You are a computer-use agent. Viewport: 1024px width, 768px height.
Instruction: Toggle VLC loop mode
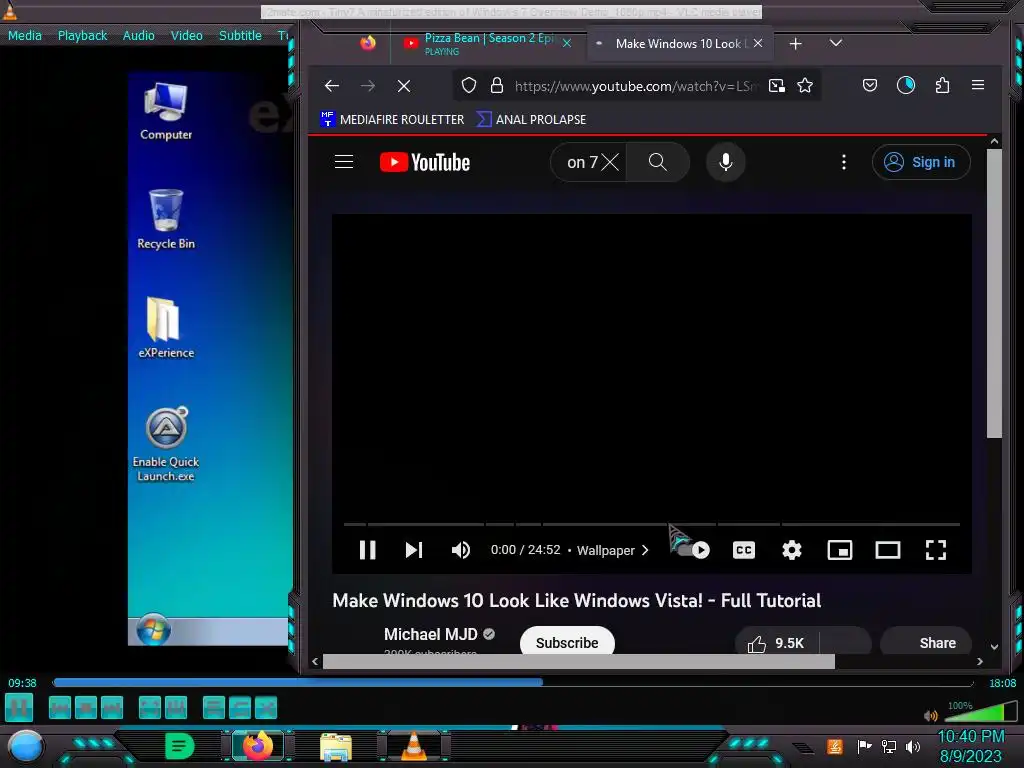pyautogui.click(x=240, y=707)
